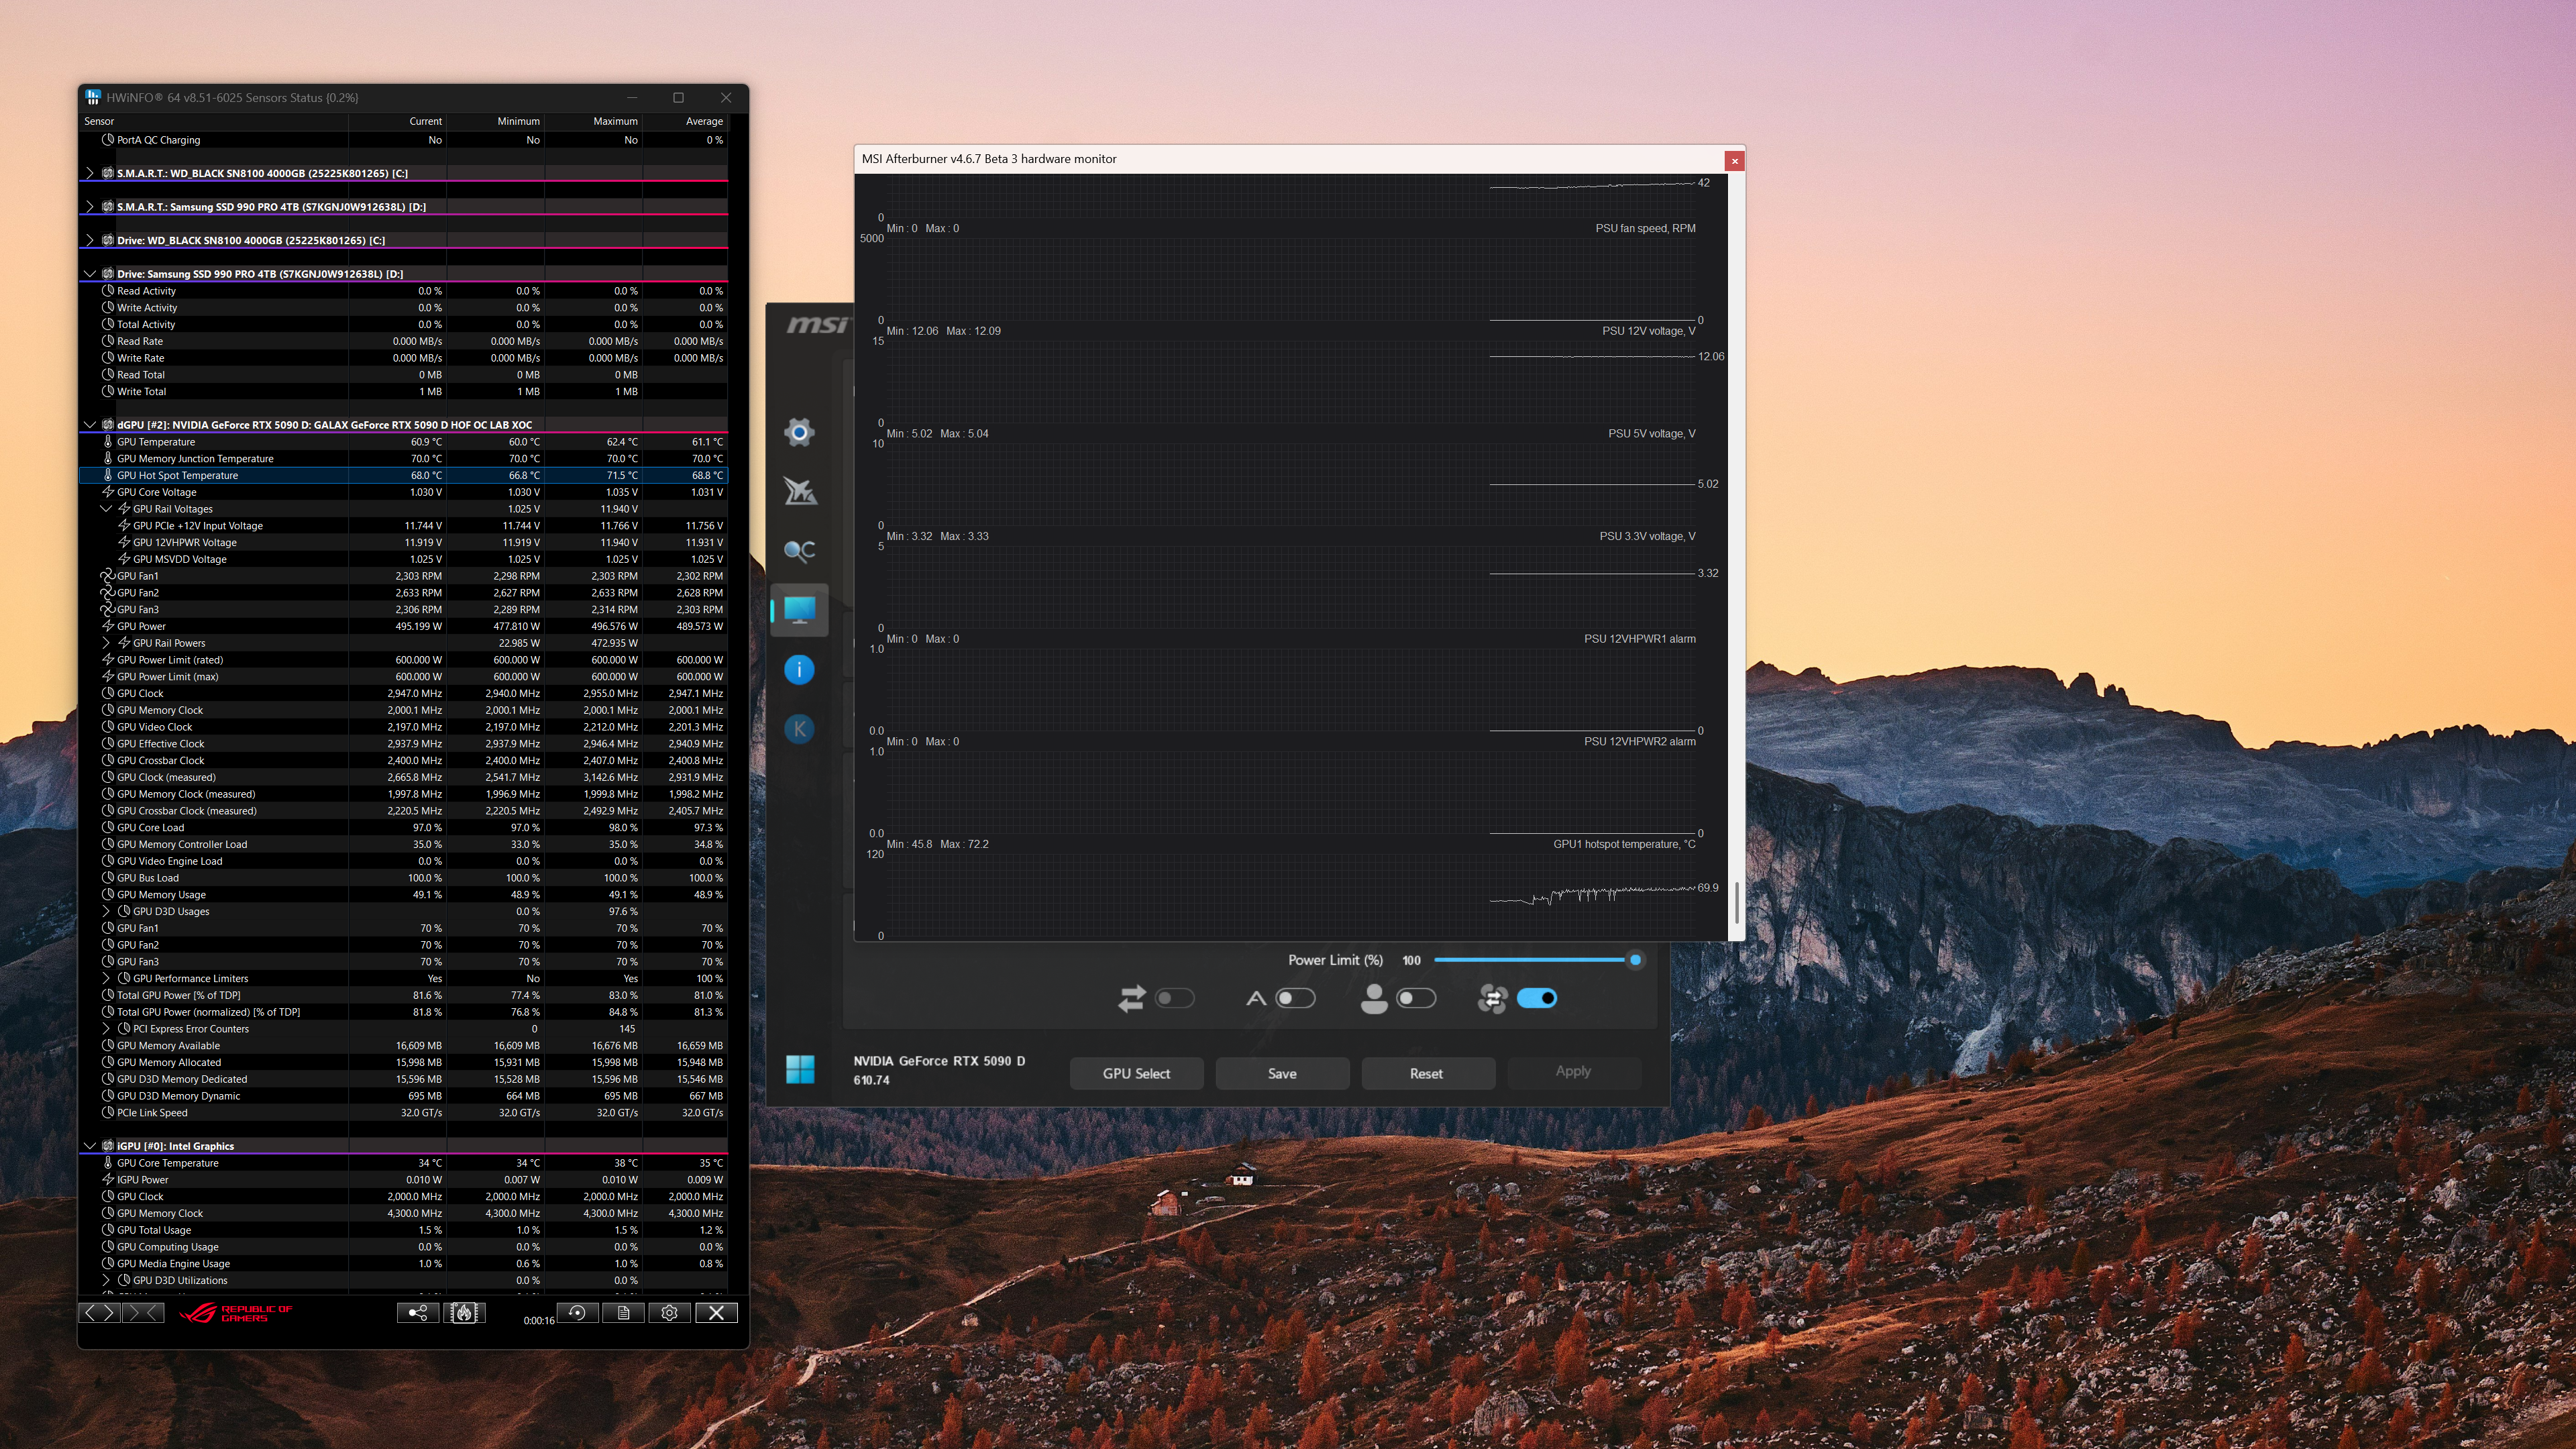The width and height of the screenshot is (2576, 1449).
Task: Click the swap arrows icon beside first toggle
Action: pyautogui.click(x=1132, y=998)
